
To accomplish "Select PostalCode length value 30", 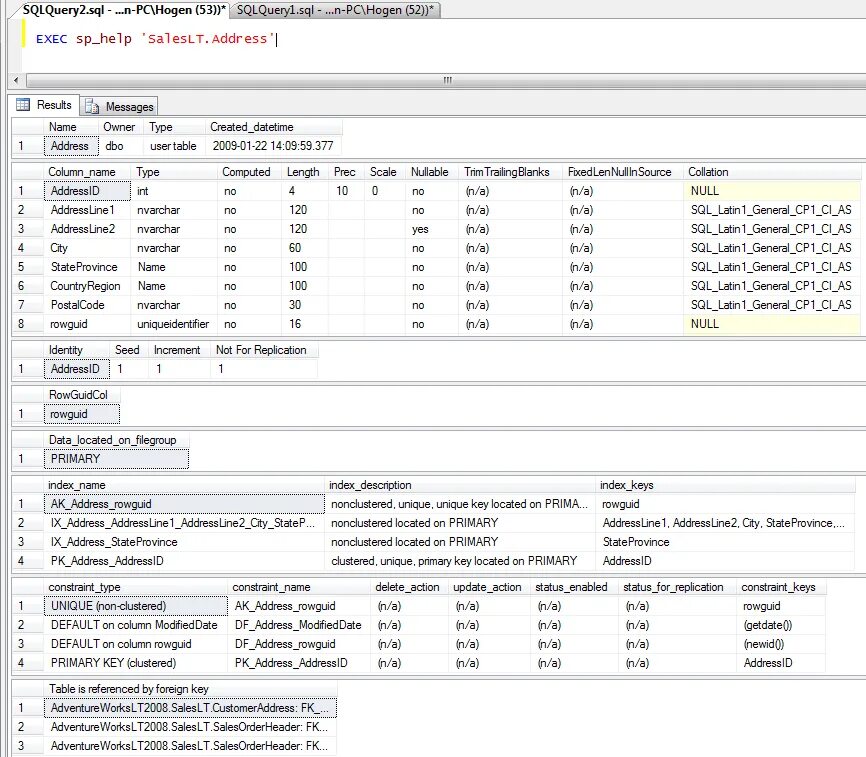I will pos(305,305).
